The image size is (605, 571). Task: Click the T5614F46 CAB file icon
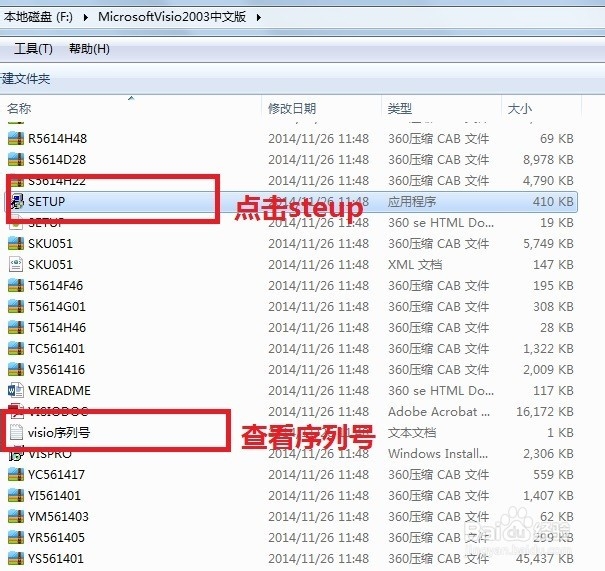click(16, 285)
